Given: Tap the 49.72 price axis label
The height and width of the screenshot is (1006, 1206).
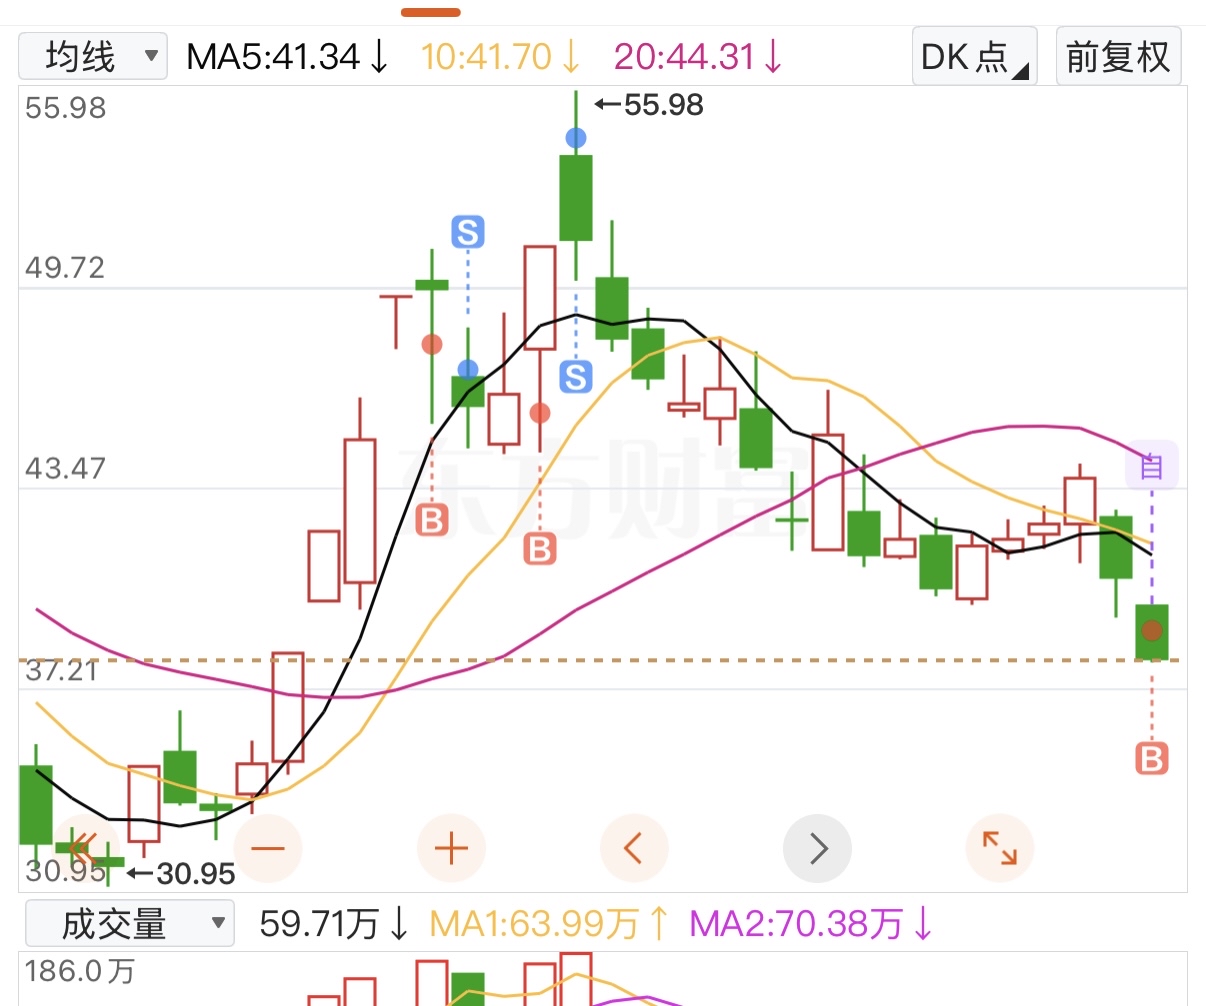Looking at the screenshot, I should coord(65,268).
